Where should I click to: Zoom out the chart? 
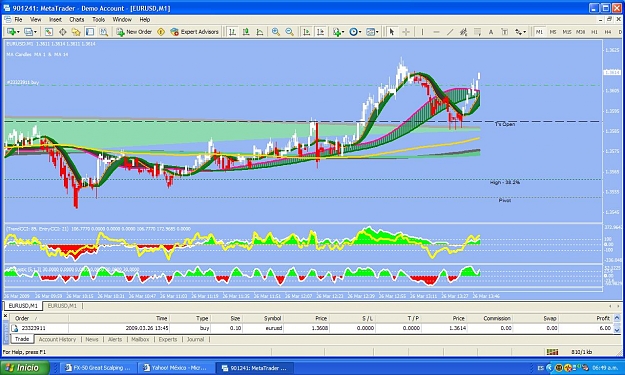[x=289, y=32]
